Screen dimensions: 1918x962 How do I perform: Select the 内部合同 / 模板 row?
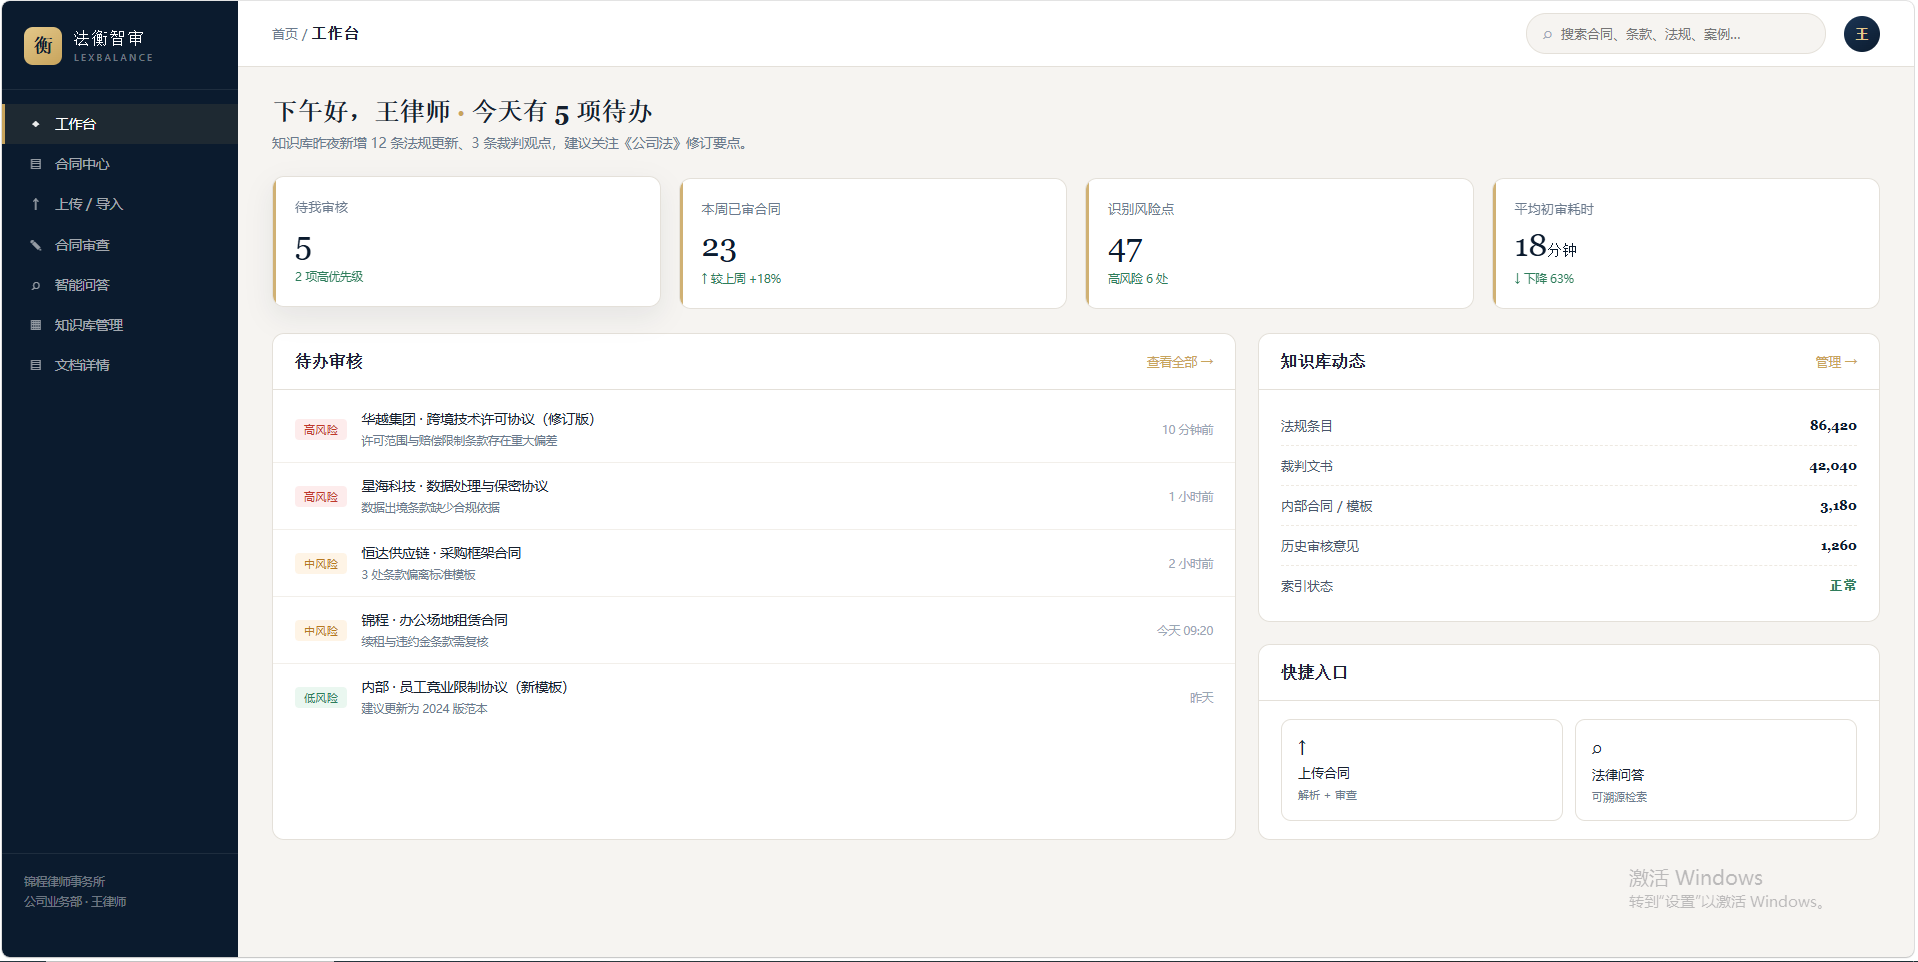(x=1568, y=506)
